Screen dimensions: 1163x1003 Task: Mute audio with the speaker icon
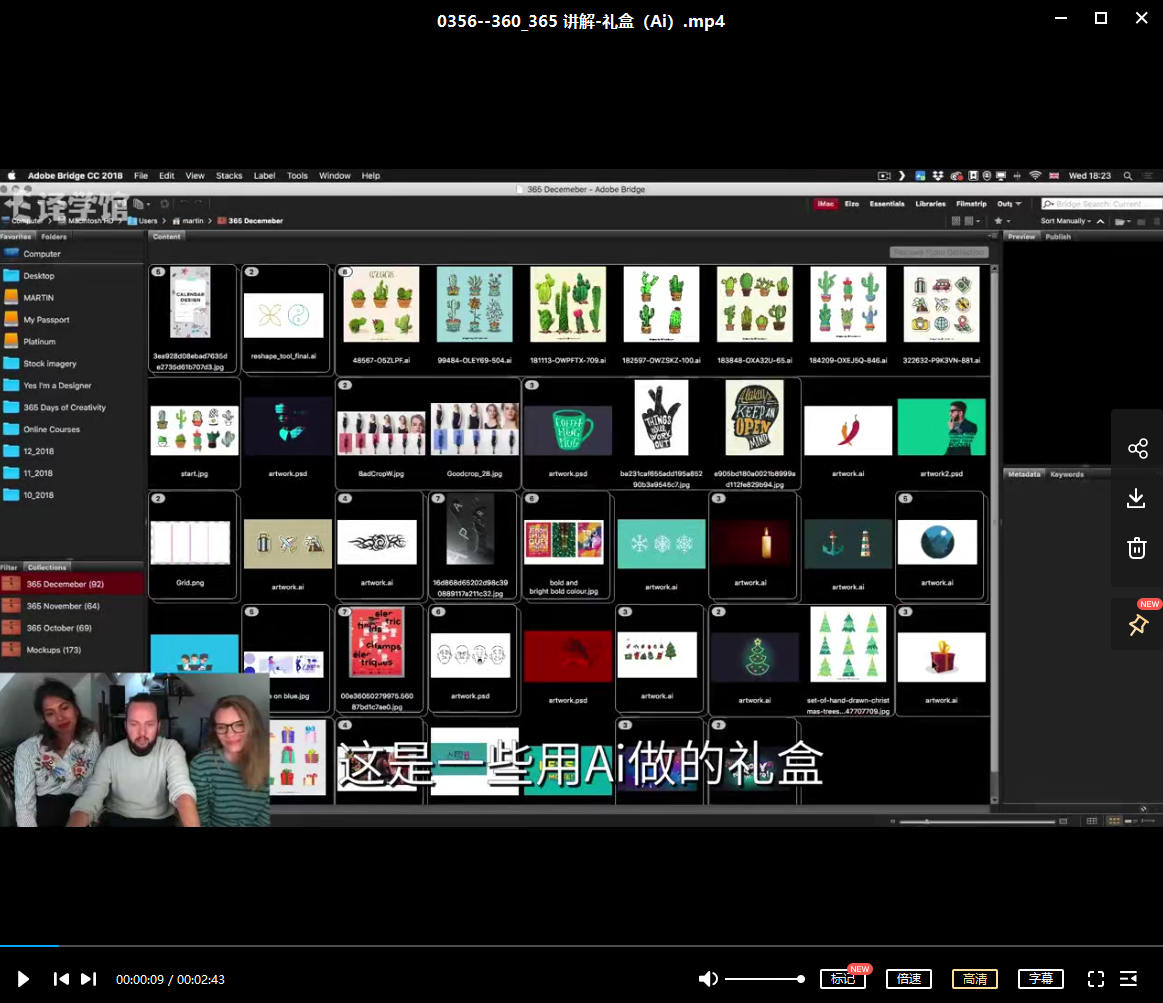[707, 979]
